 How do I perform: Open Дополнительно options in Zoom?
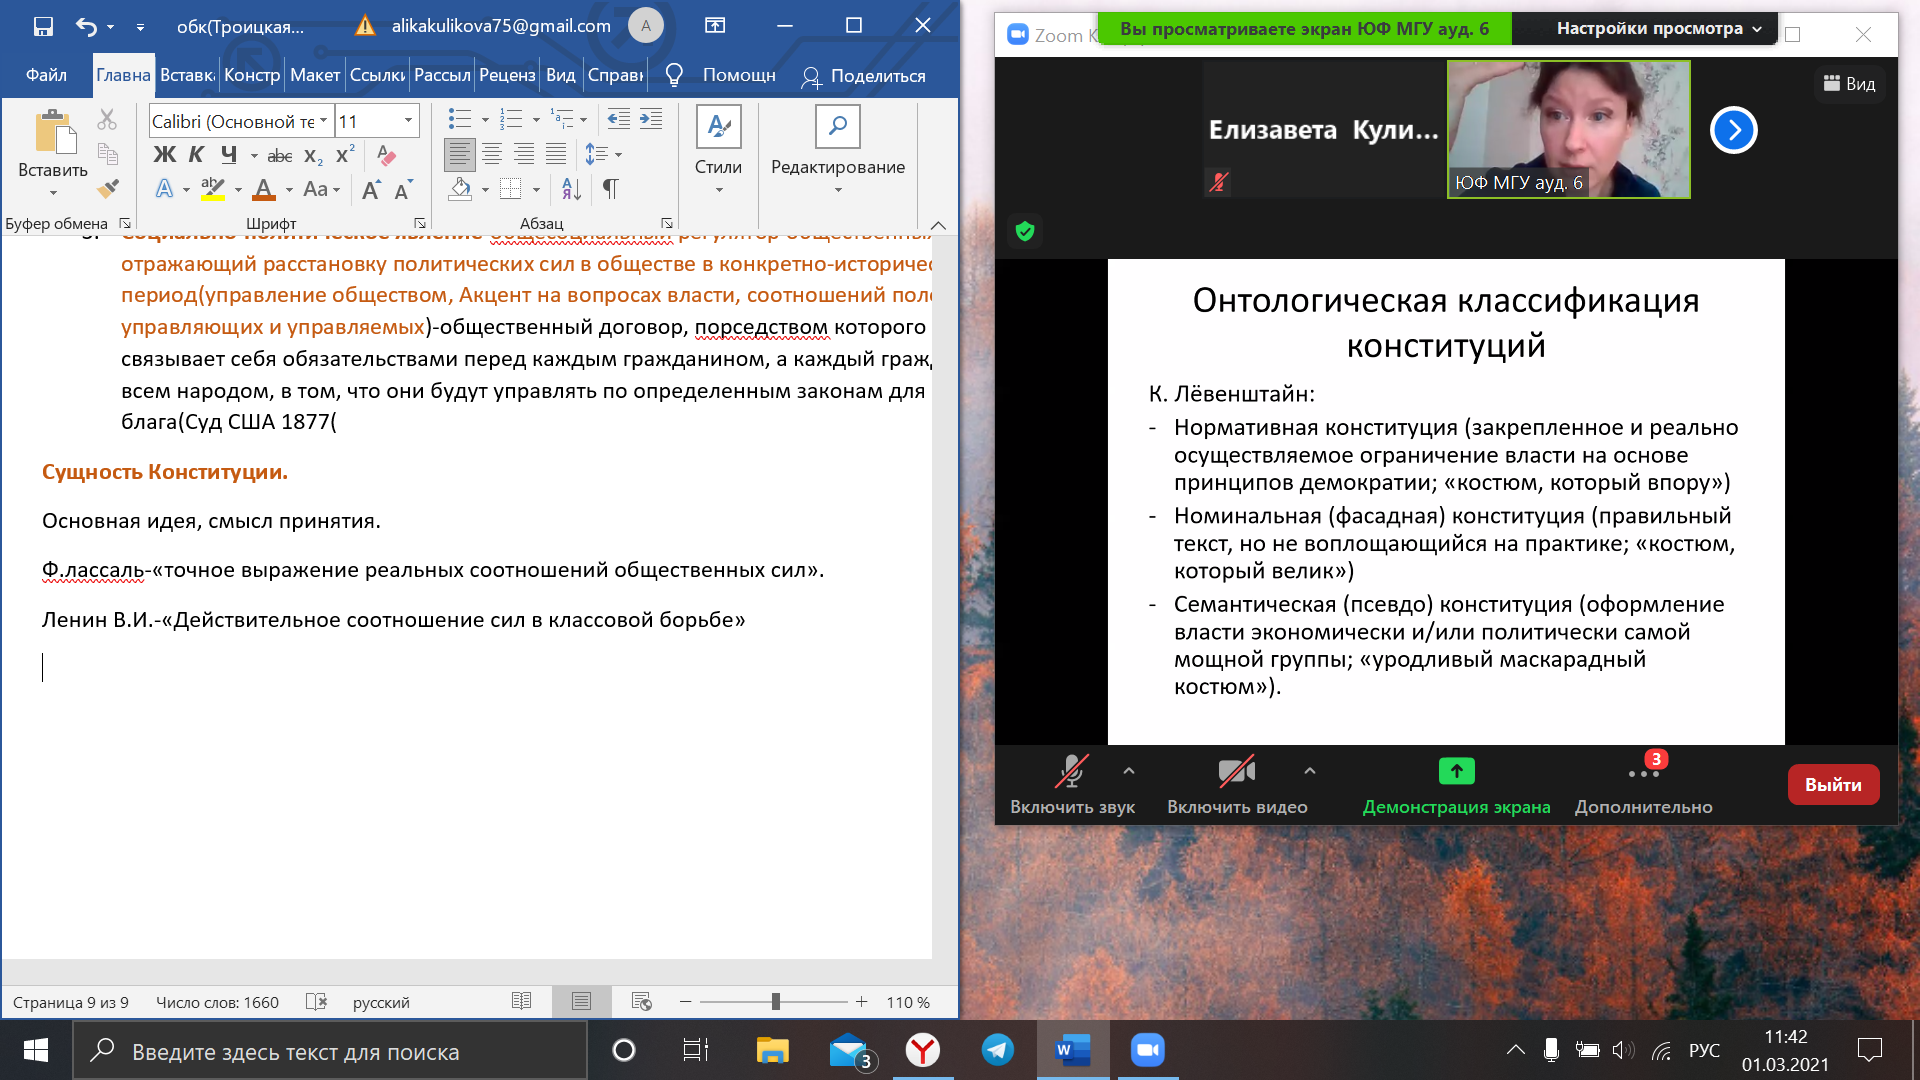(1643, 785)
